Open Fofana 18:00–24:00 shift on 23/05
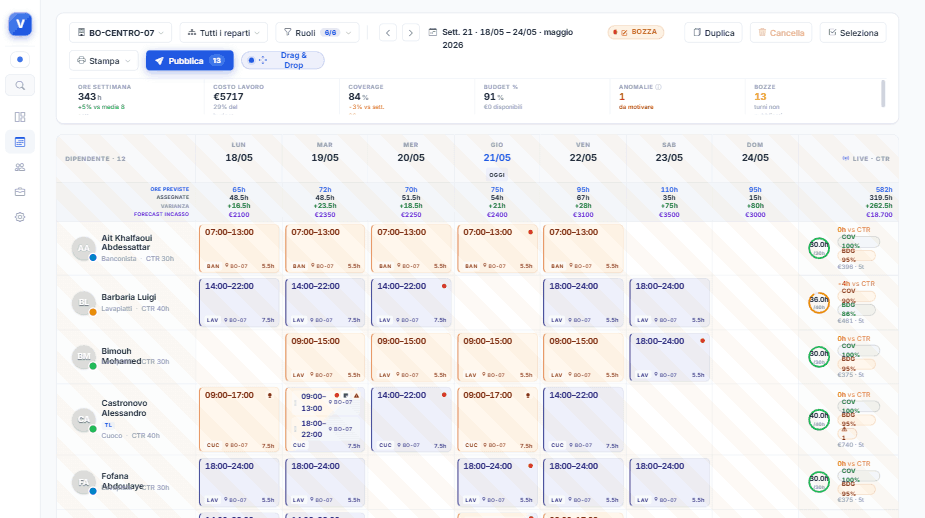Screen dimensions: 925x518 pos(670,483)
